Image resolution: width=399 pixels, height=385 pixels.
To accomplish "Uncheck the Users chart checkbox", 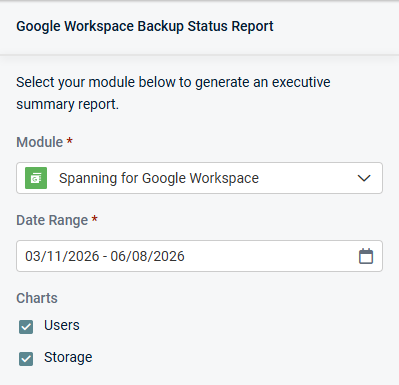I will tap(26, 327).
